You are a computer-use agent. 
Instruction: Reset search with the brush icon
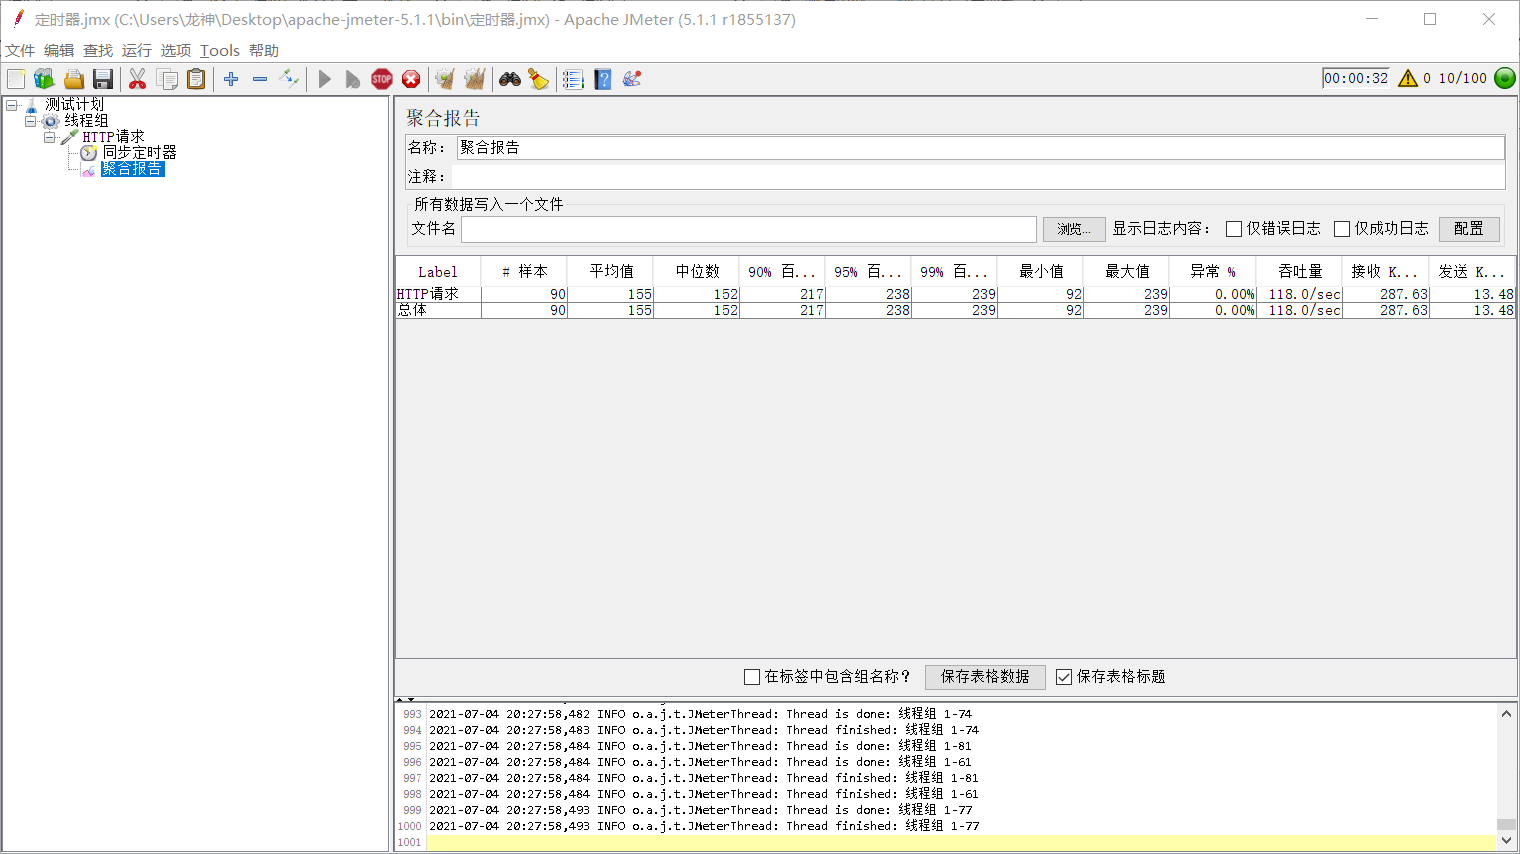click(539, 79)
